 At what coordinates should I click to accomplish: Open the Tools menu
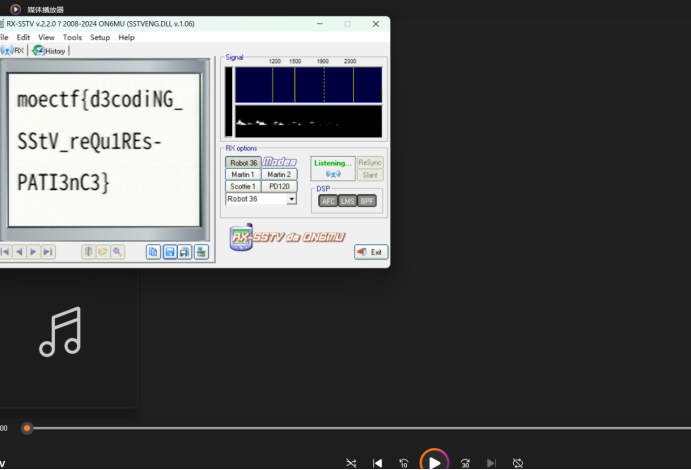coord(72,37)
